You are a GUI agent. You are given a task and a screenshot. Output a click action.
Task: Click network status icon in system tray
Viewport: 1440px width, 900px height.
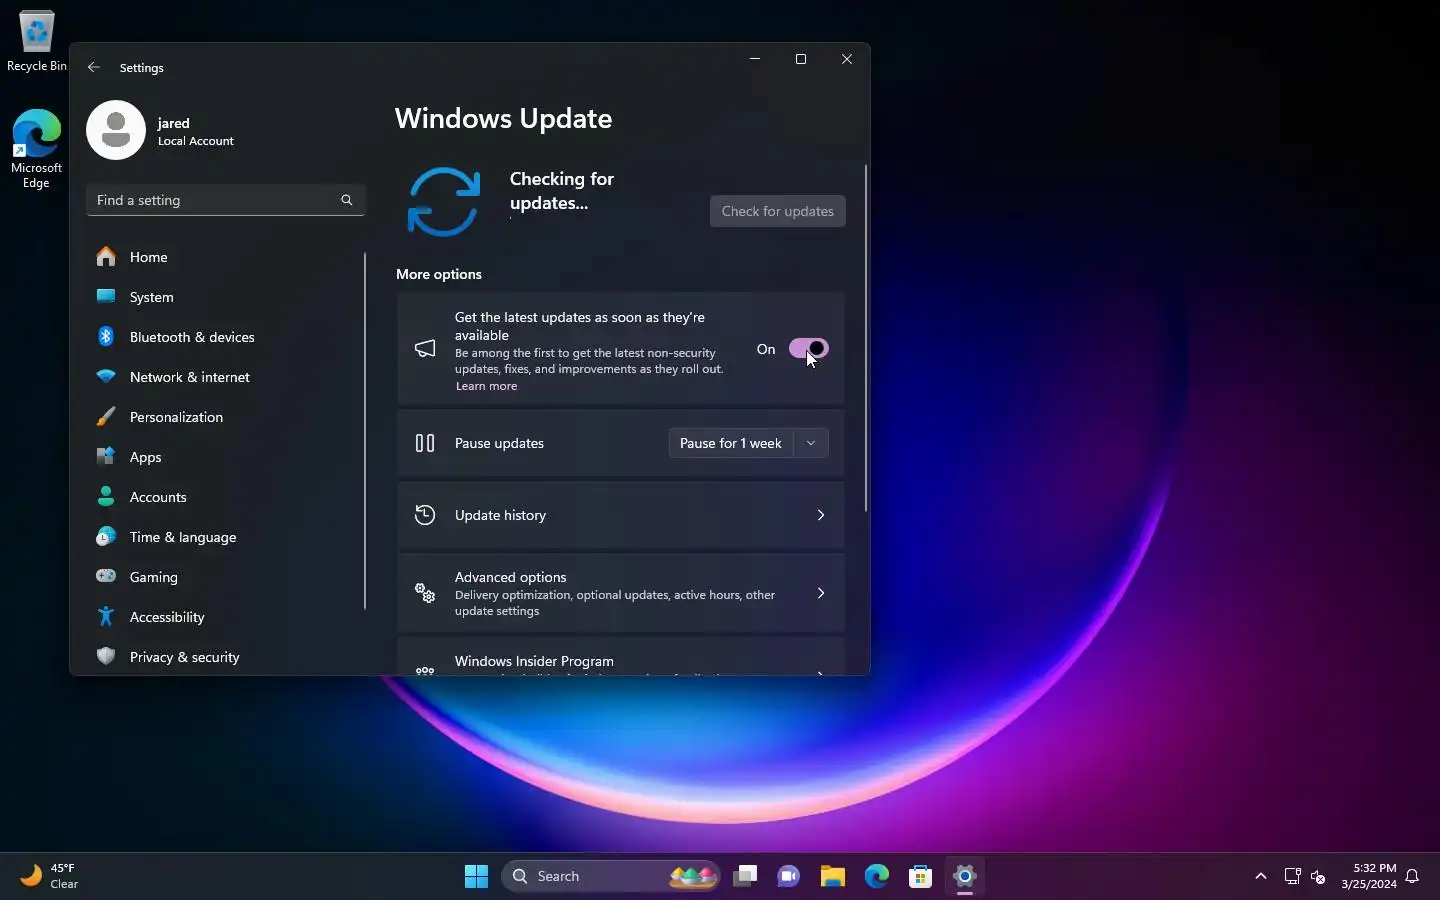click(1292, 876)
